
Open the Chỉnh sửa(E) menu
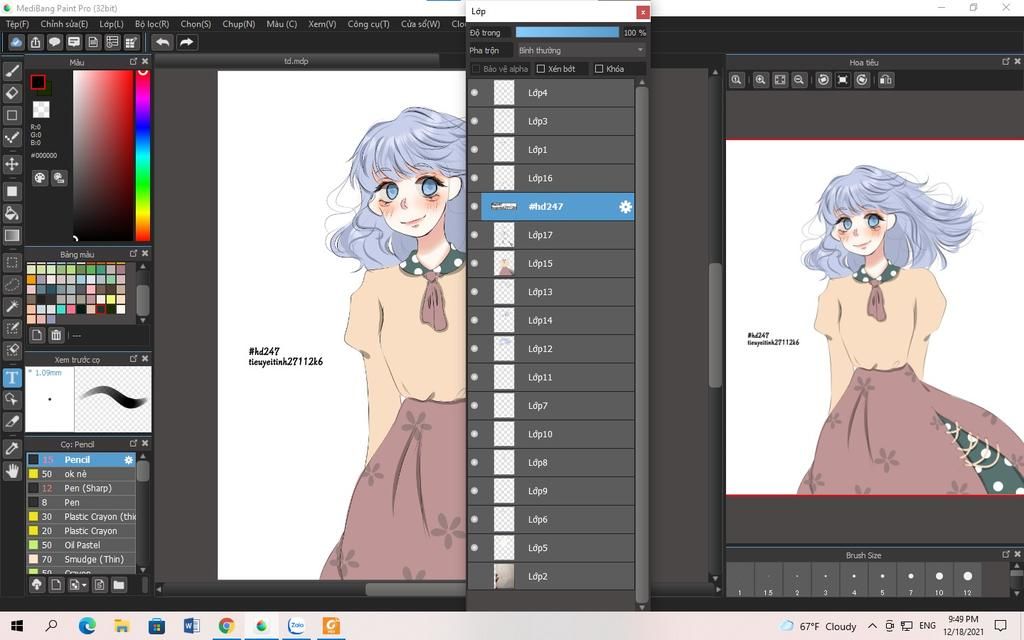click(x=64, y=24)
